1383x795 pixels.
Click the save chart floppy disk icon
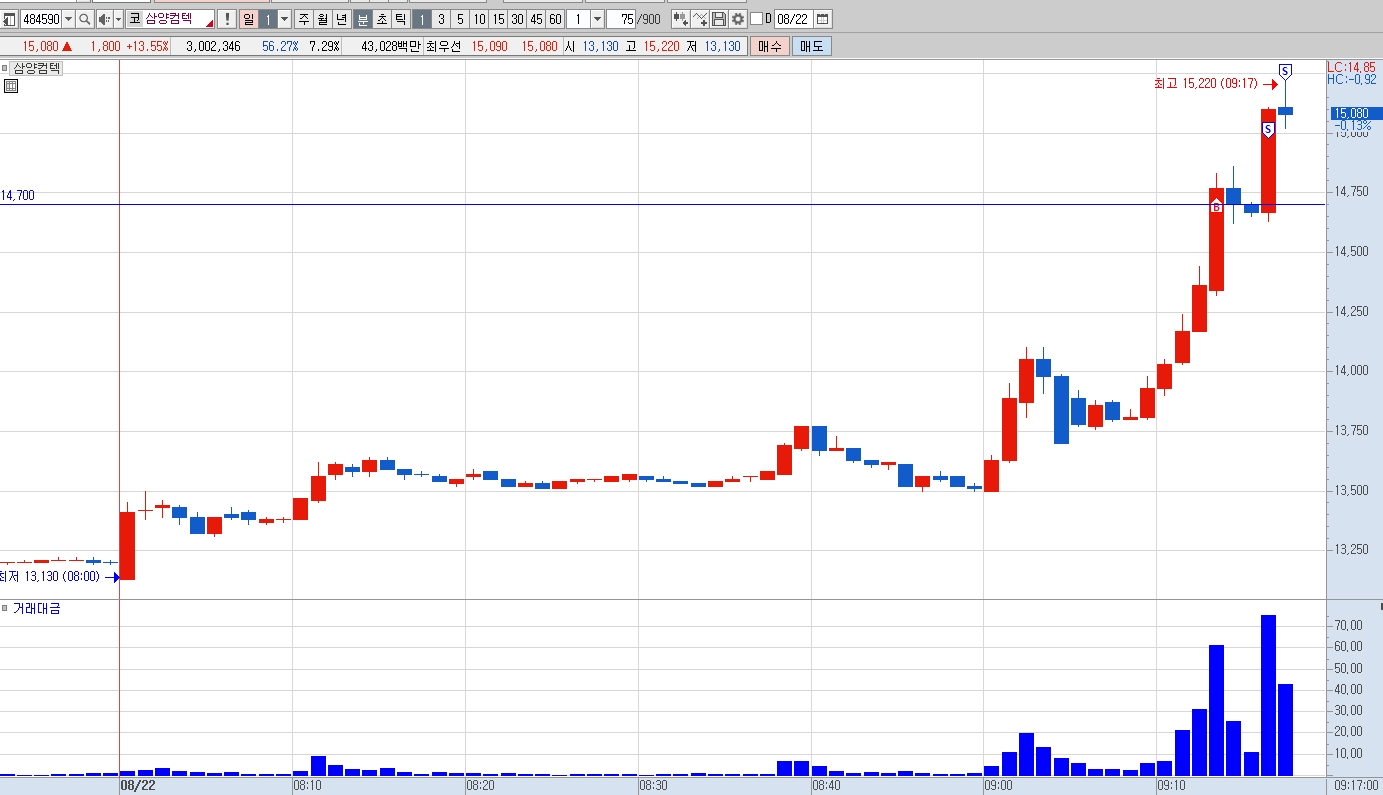click(x=719, y=19)
